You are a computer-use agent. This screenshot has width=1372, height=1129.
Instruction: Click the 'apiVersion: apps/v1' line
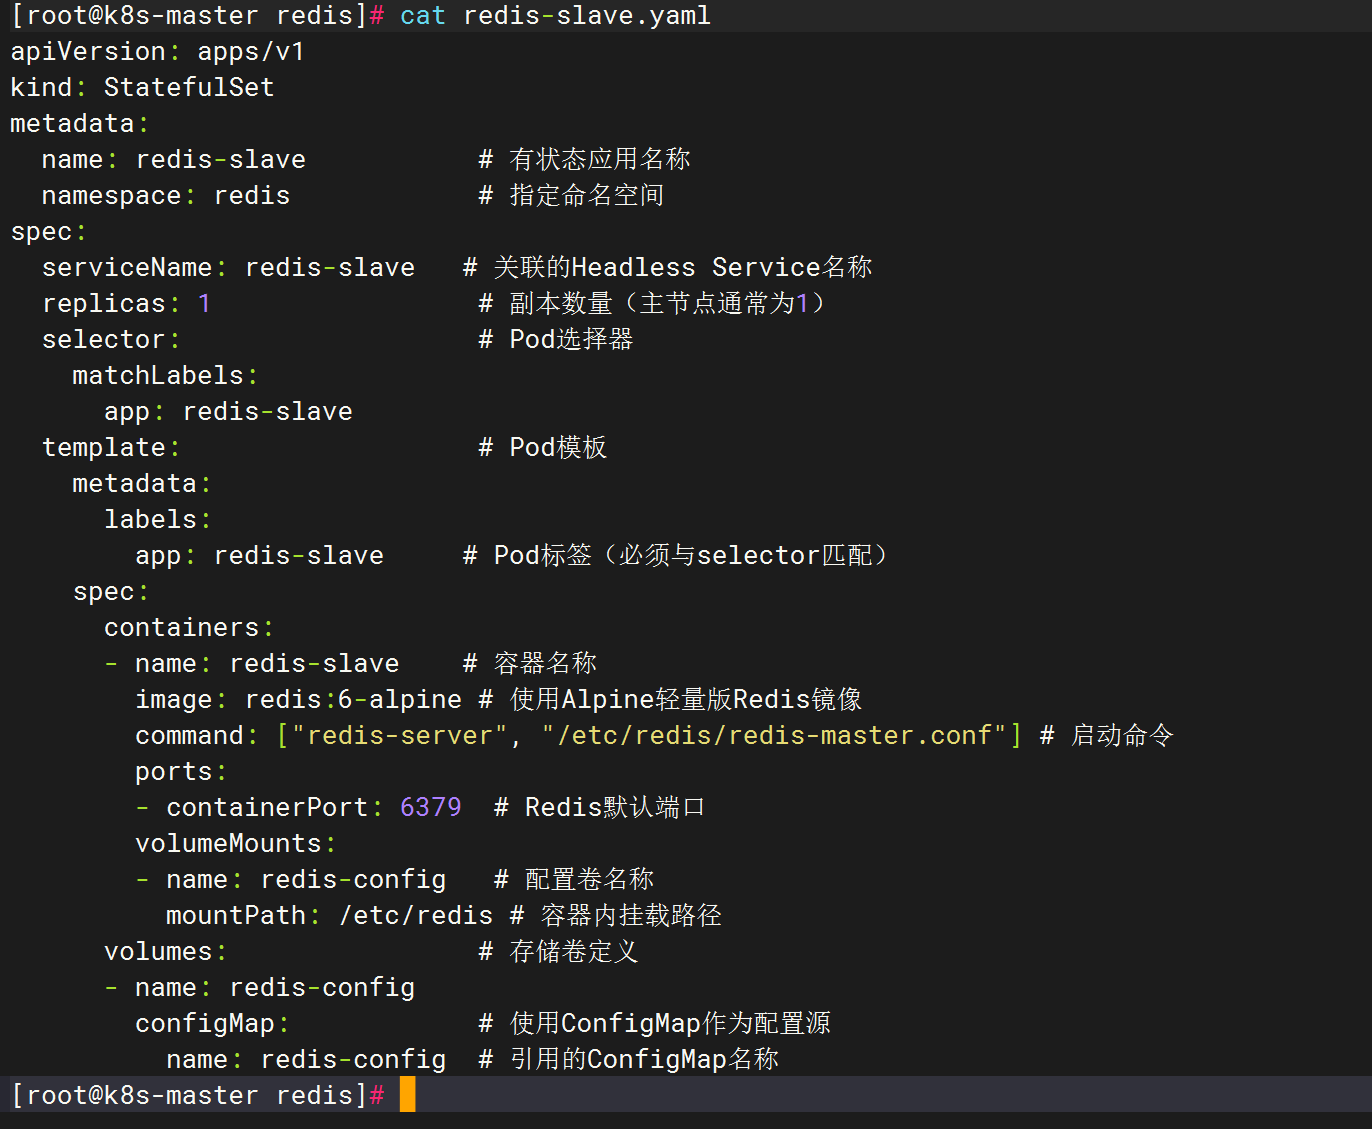157,52
